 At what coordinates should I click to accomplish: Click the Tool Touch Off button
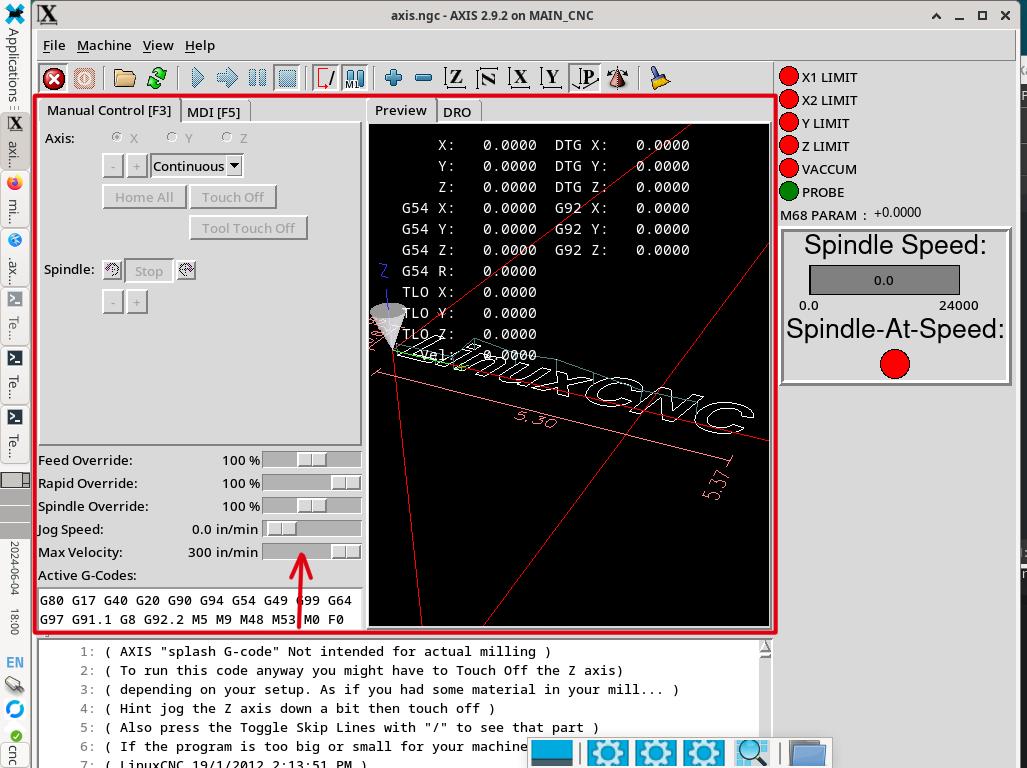248,228
